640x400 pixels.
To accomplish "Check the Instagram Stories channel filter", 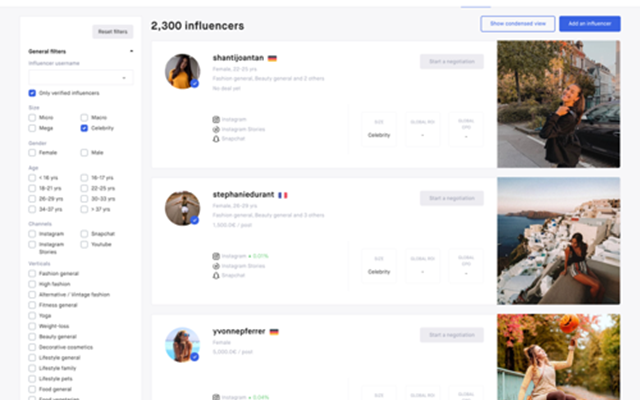I will click(x=32, y=244).
